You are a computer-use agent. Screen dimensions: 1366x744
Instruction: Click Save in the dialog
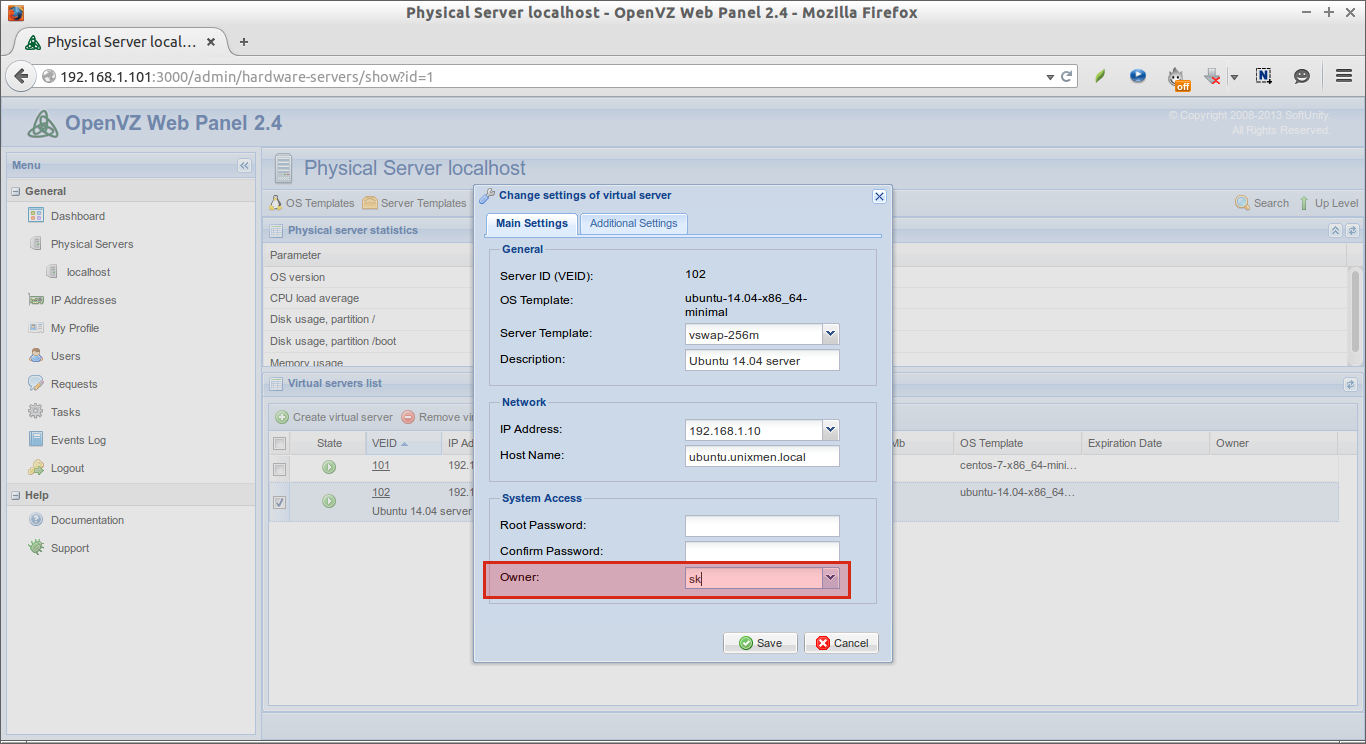pyautogui.click(x=760, y=643)
